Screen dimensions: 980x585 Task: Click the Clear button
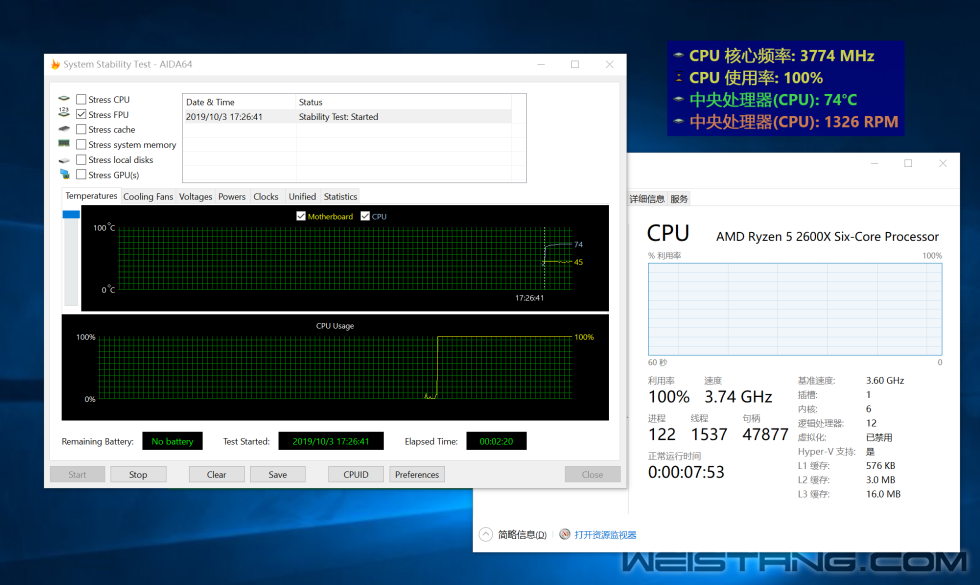[x=216, y=474]
